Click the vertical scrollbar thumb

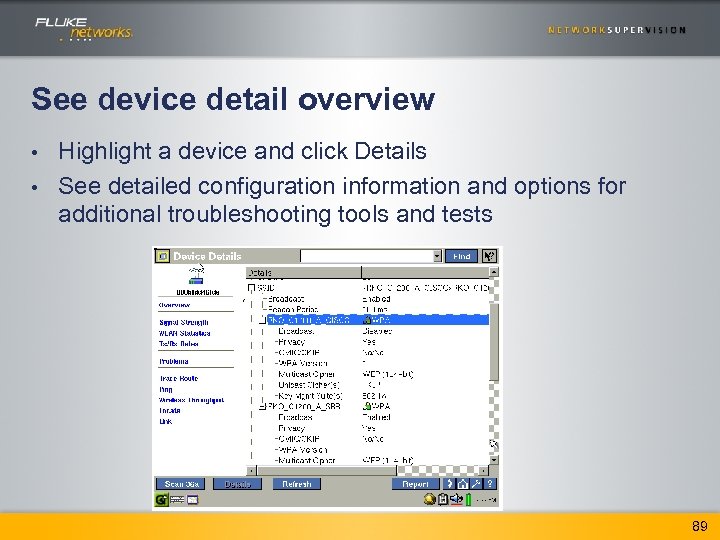(x=494, y=343)
